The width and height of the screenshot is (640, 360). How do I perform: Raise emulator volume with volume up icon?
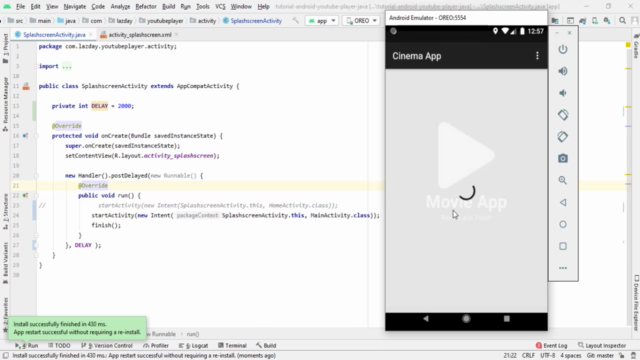click(563, 71)
